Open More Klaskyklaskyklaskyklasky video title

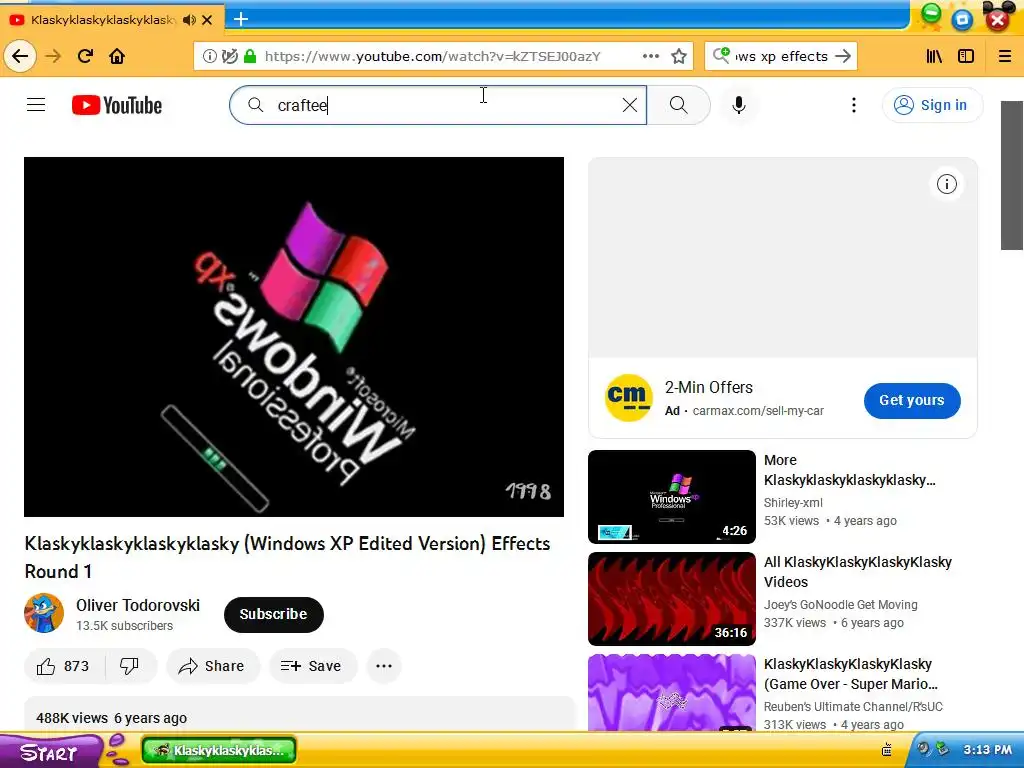[x=850, y=470]
